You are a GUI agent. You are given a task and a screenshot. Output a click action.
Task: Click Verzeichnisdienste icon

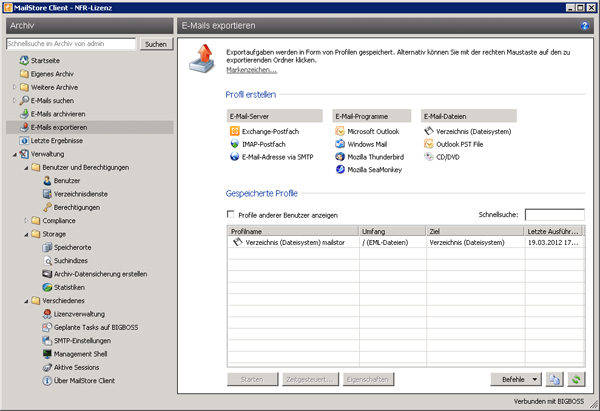pyautogui.click(x=47, y=194)
